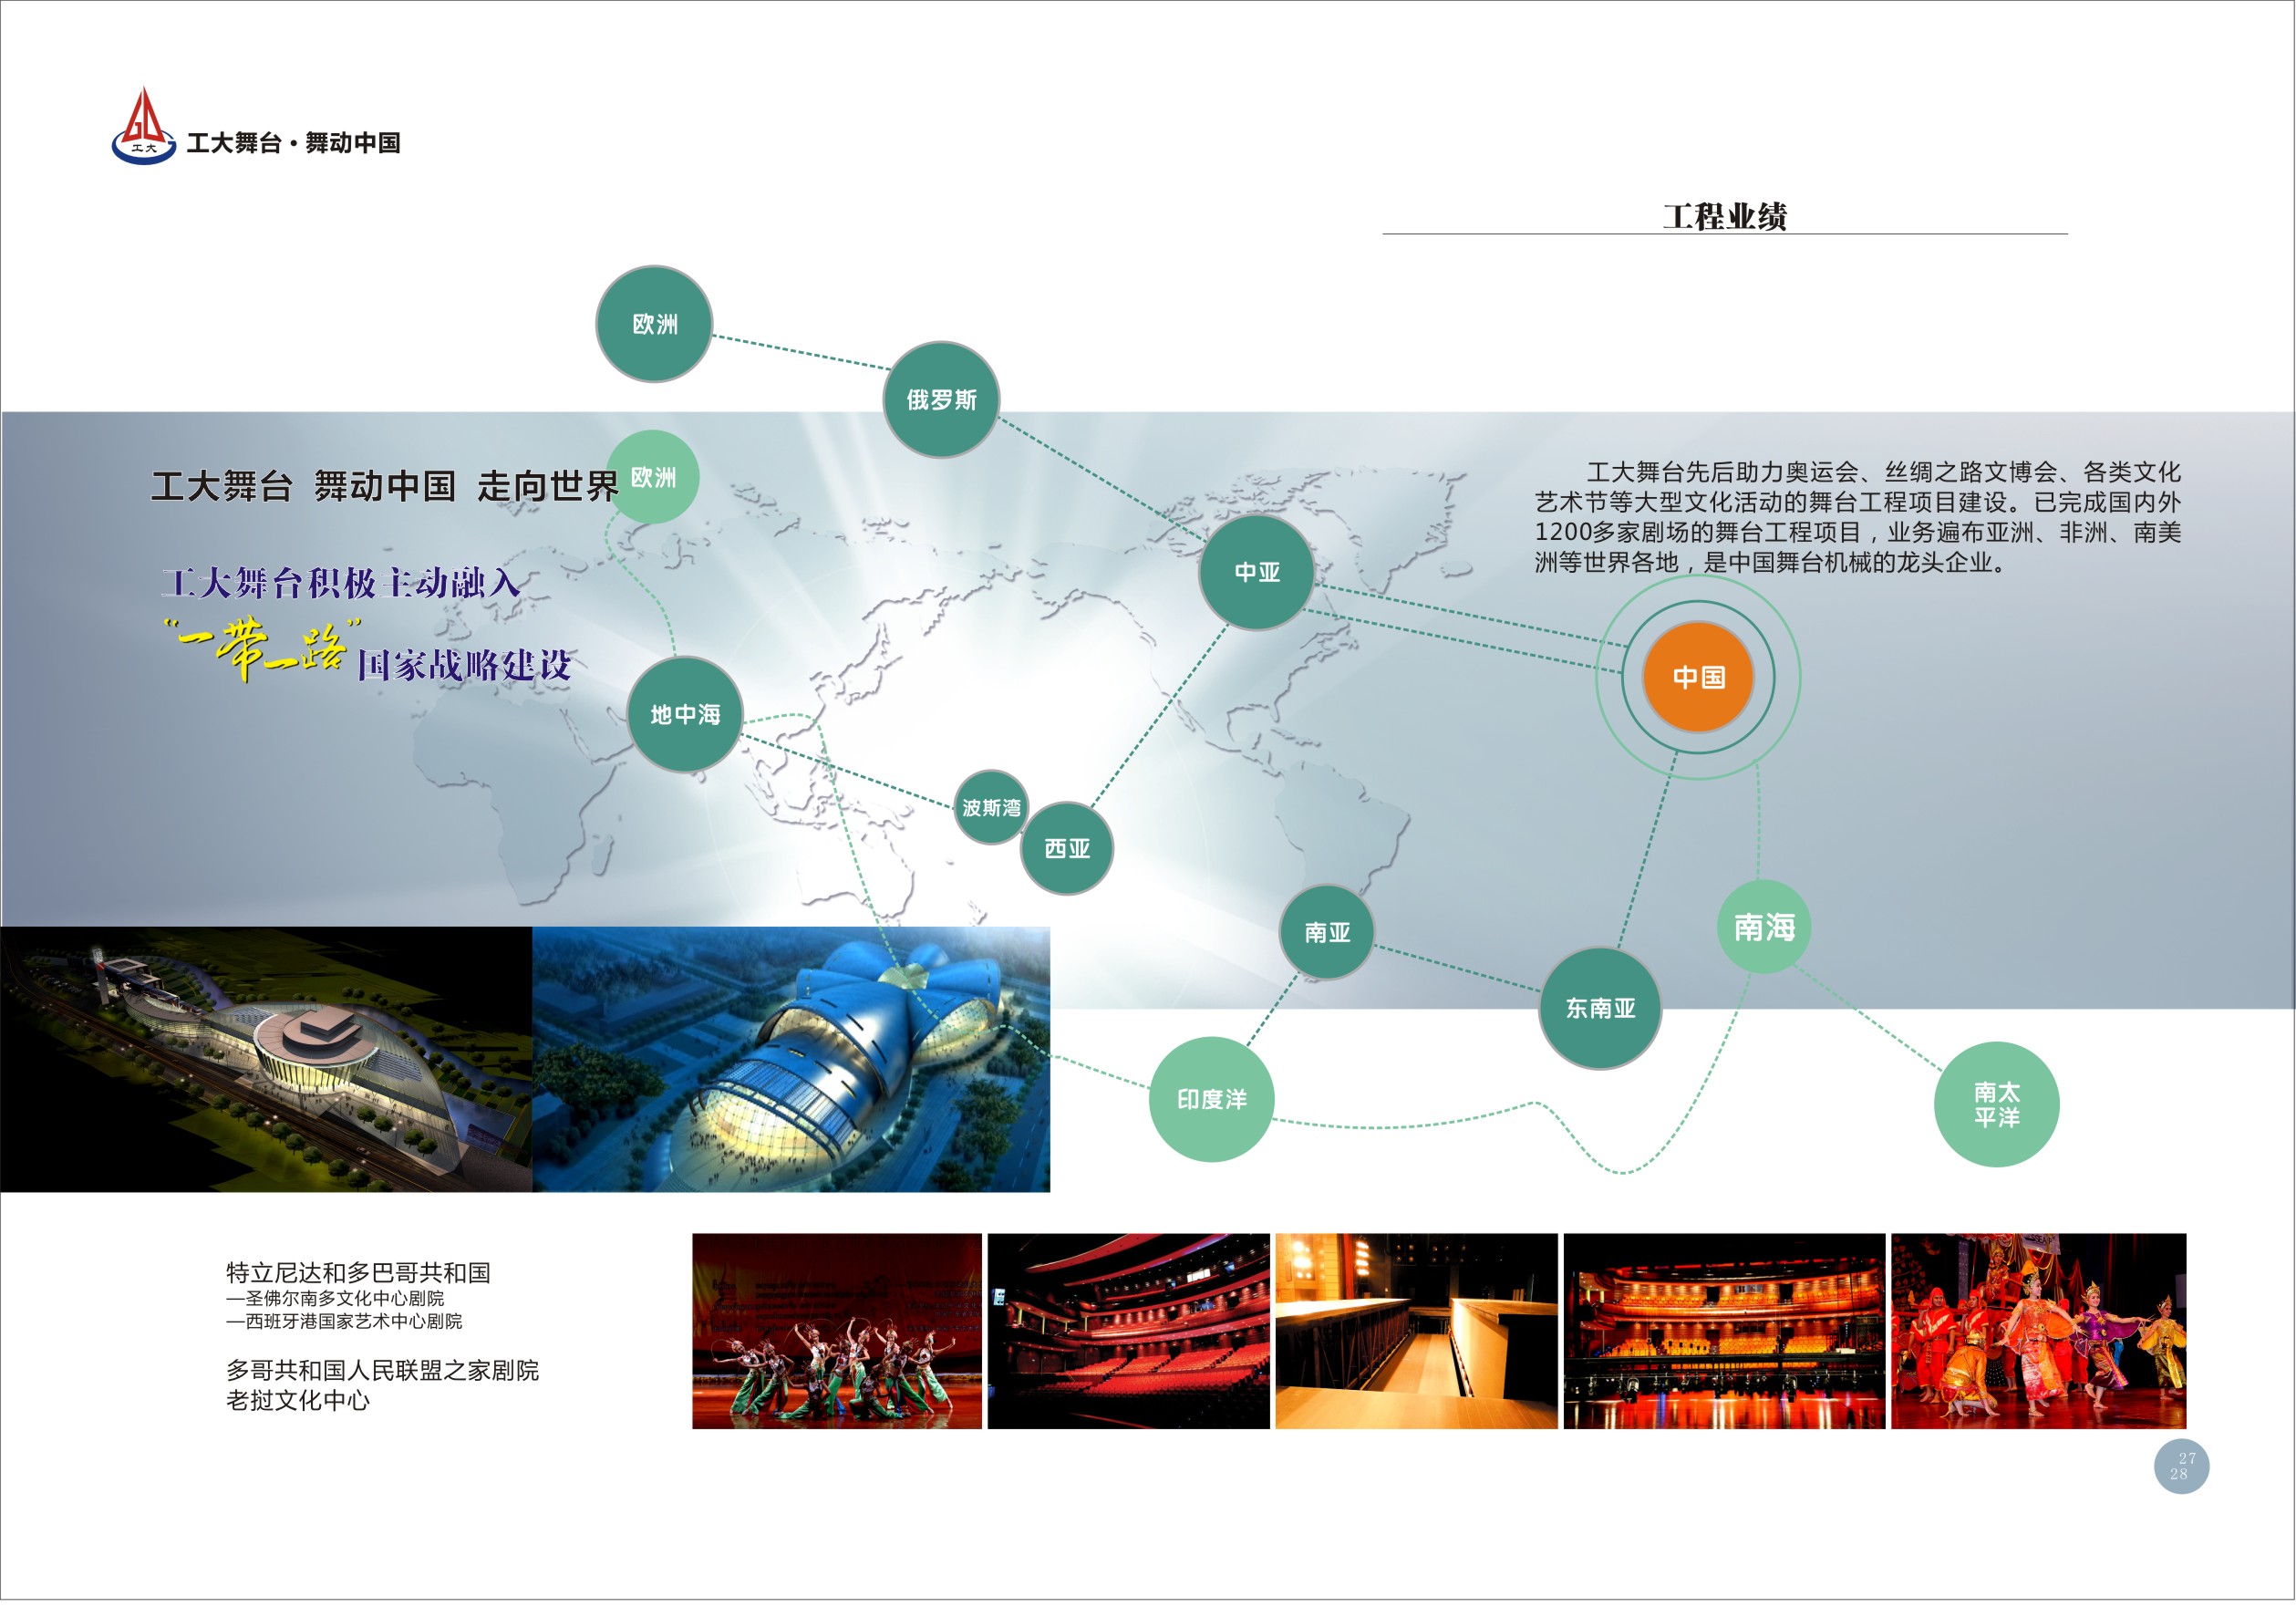Screen dimensions: 2296x1607
Task: Select the 南亚 circle node
Action: pyautogui.click(x=1326, y=932)
